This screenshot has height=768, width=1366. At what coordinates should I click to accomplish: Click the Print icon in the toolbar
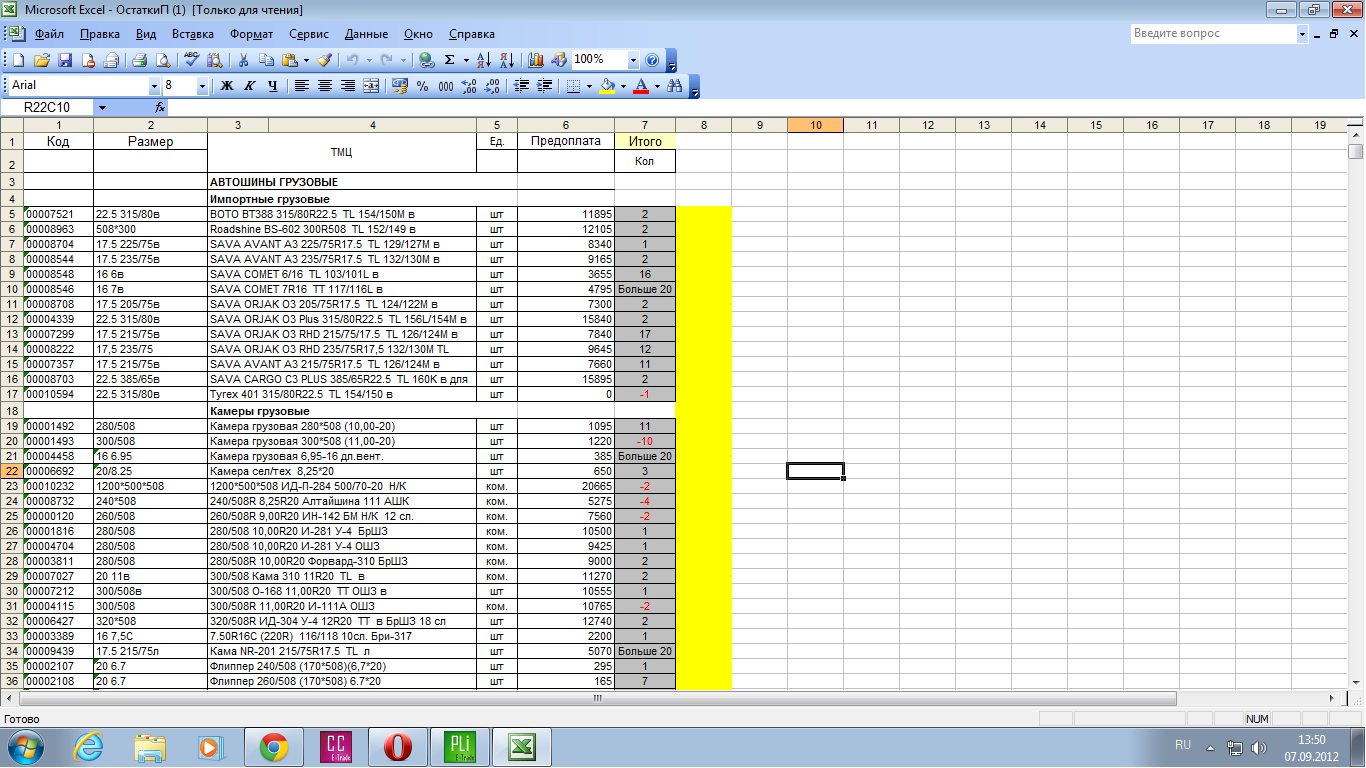140,60
